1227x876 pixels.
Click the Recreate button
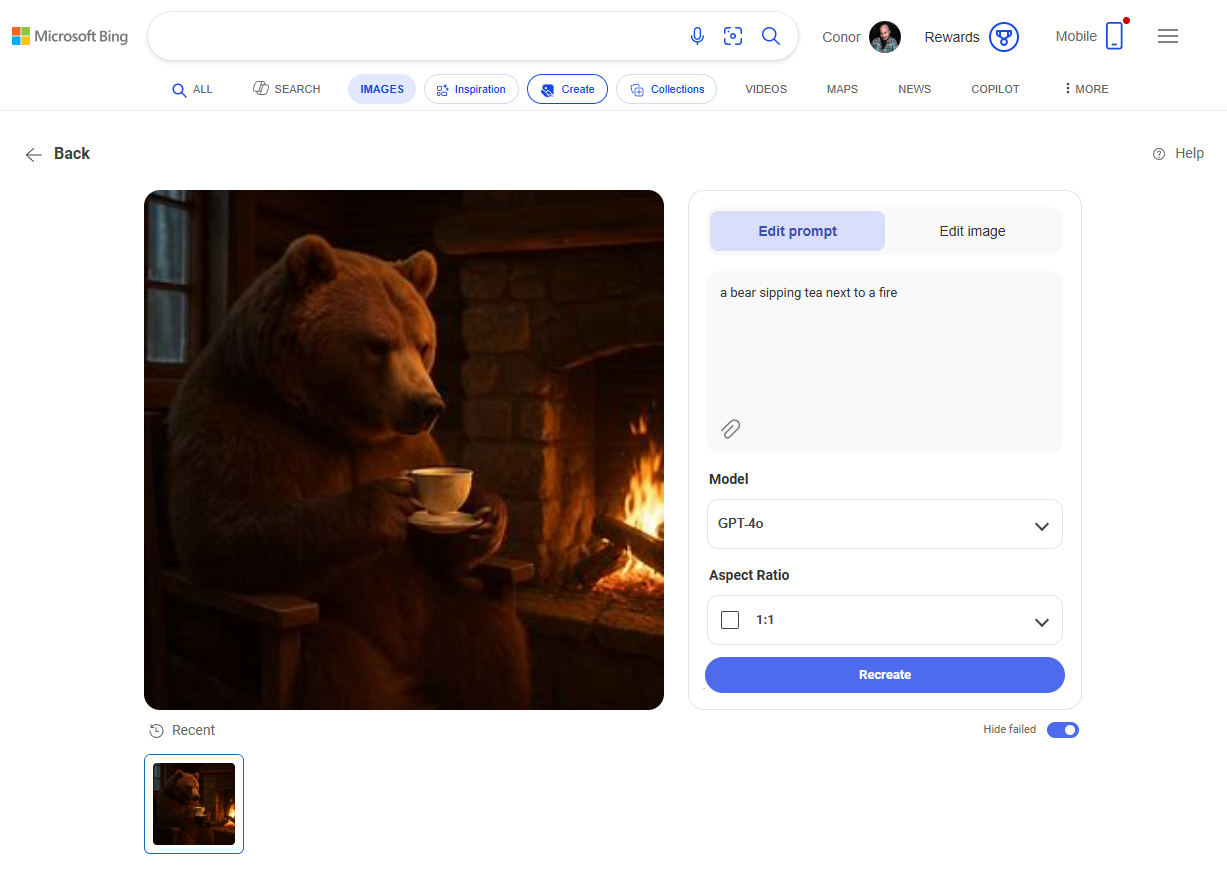(x=884, y=675)
